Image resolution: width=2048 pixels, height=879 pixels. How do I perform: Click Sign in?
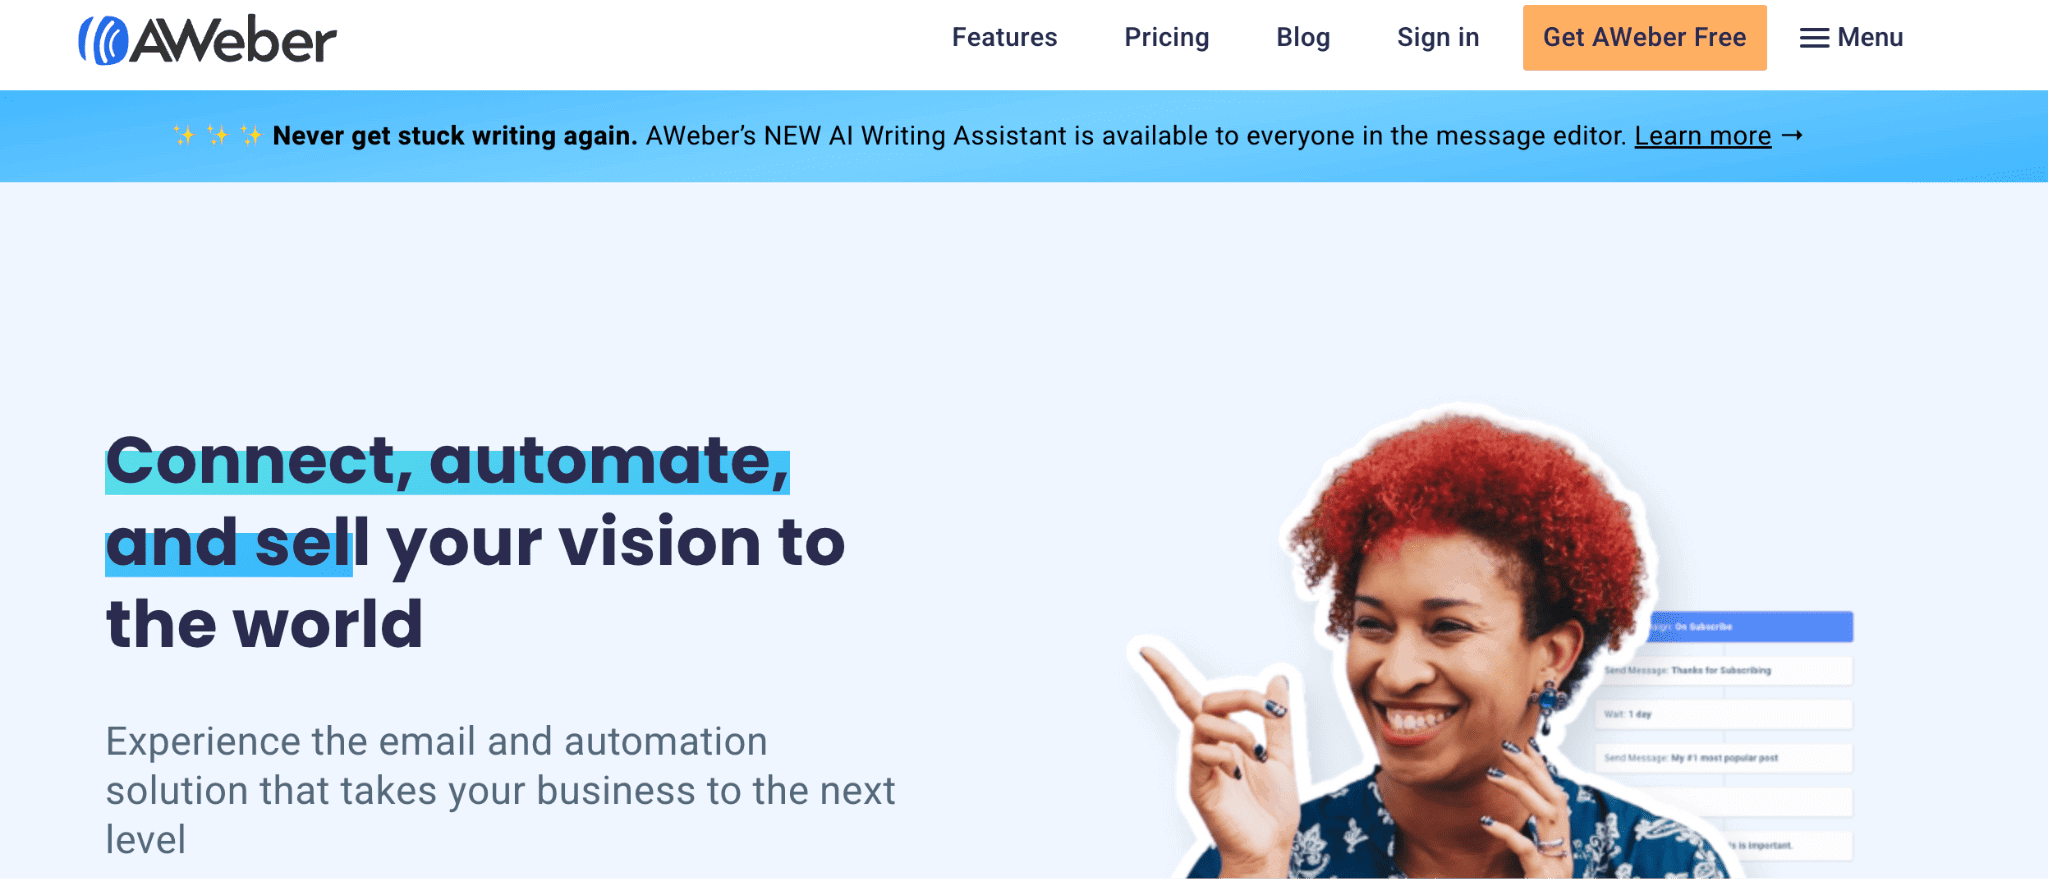coord(1438,37)
